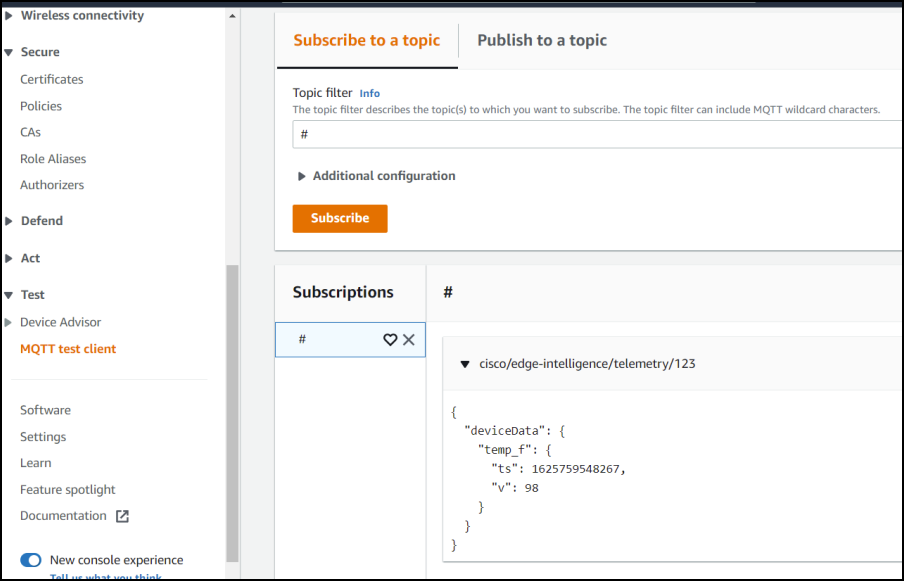Open Authorizers page
This screenshot has width=904, height=581.
tap(52, 185)
